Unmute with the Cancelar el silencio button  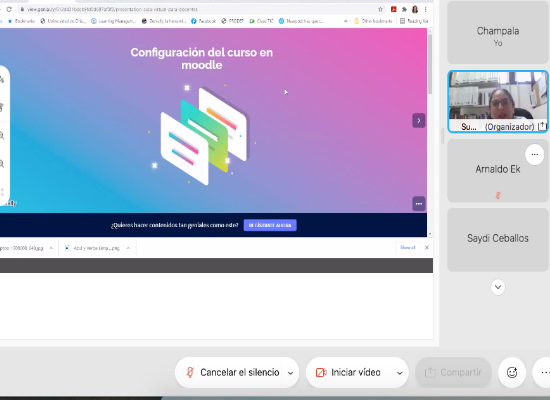[x=233, y=372]
